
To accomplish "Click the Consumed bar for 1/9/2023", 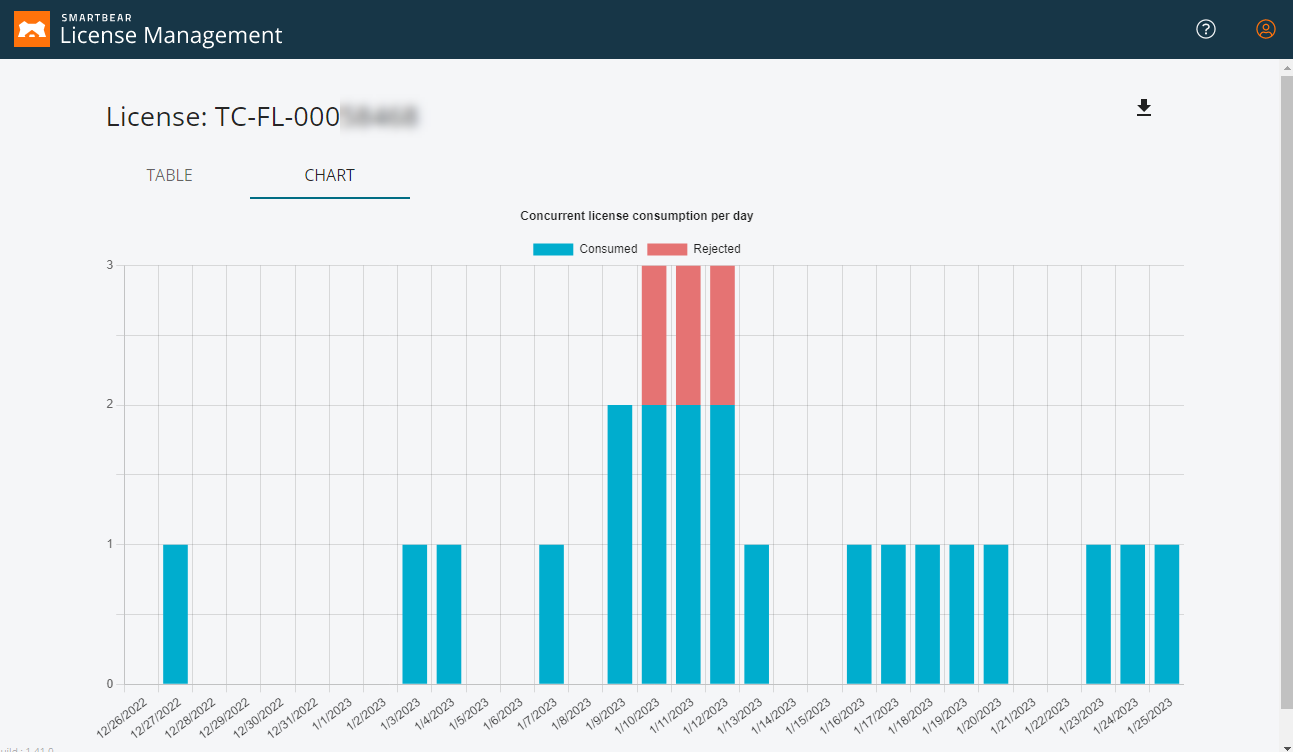I will coord(620,544).
